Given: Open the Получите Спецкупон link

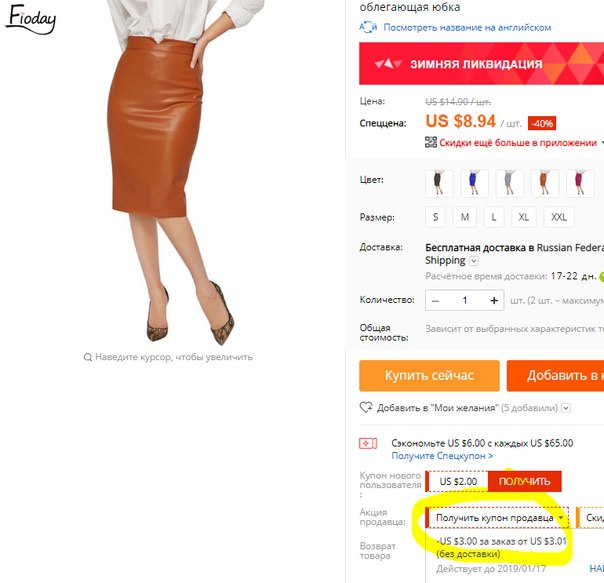Looking at the screenshot, I should tap(442, 456).
